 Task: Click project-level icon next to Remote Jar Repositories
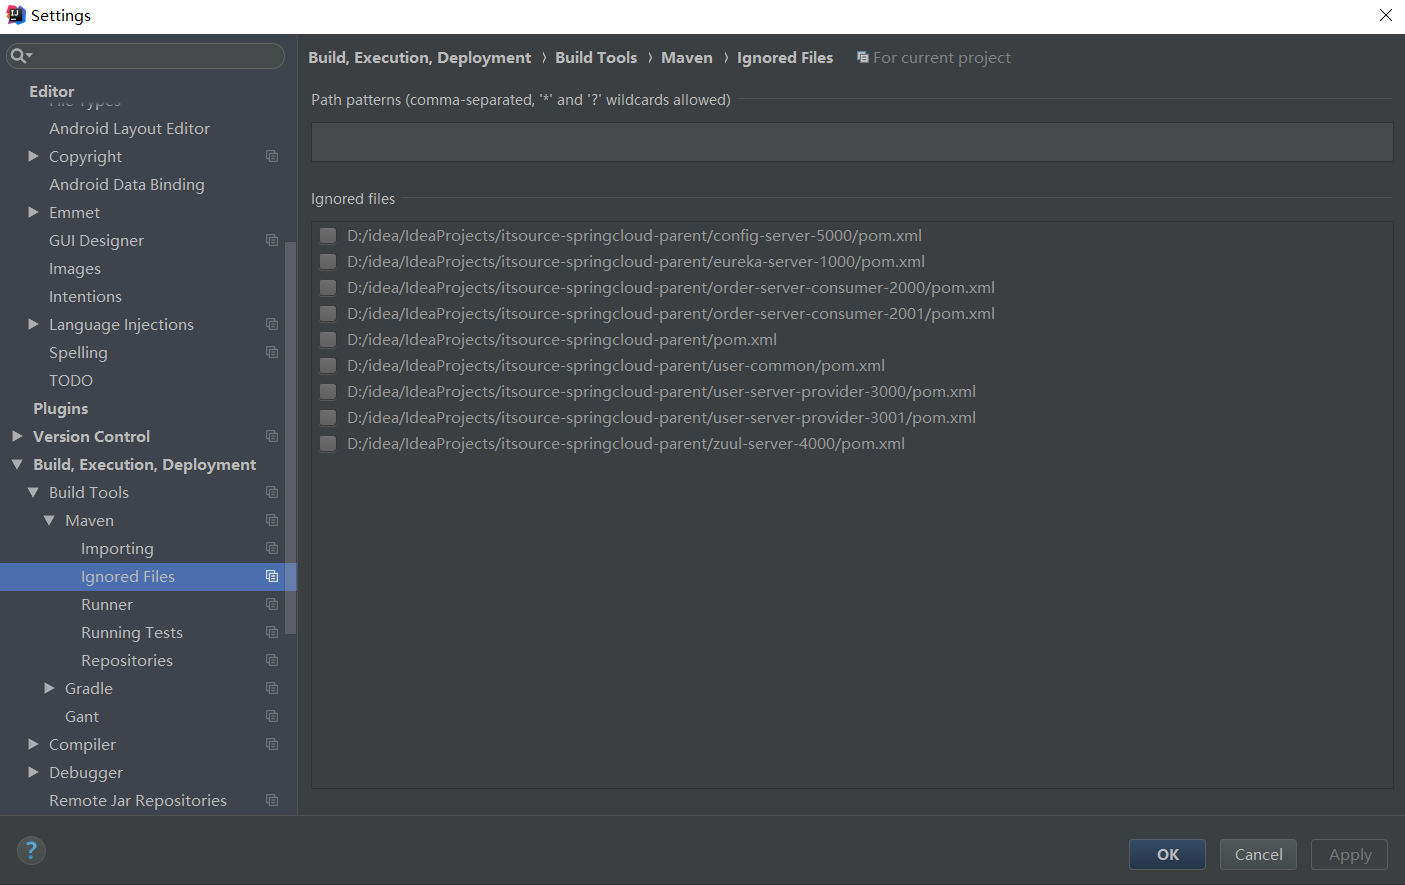coord(272,800)
